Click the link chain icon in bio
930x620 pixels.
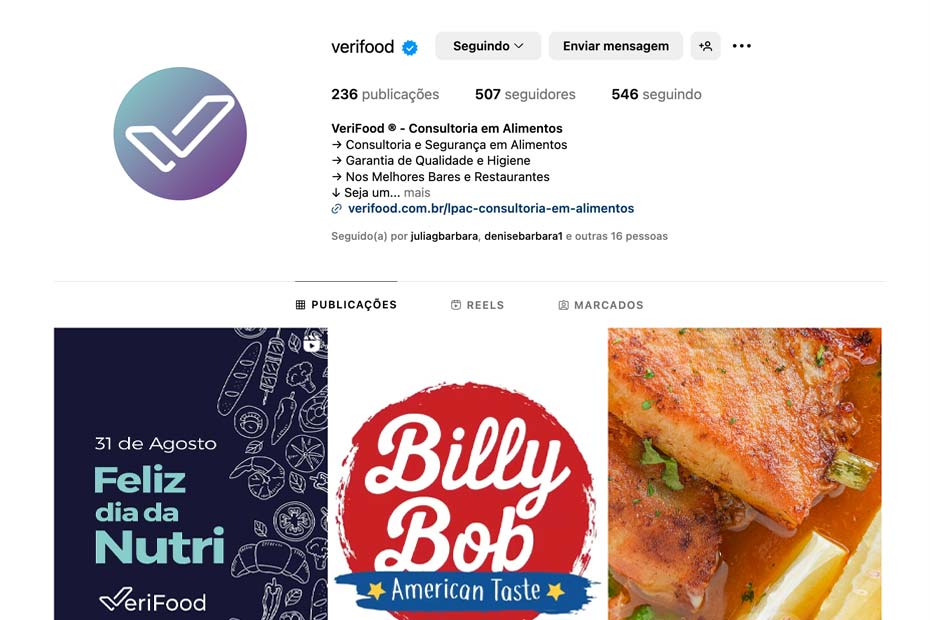point(336,209)
